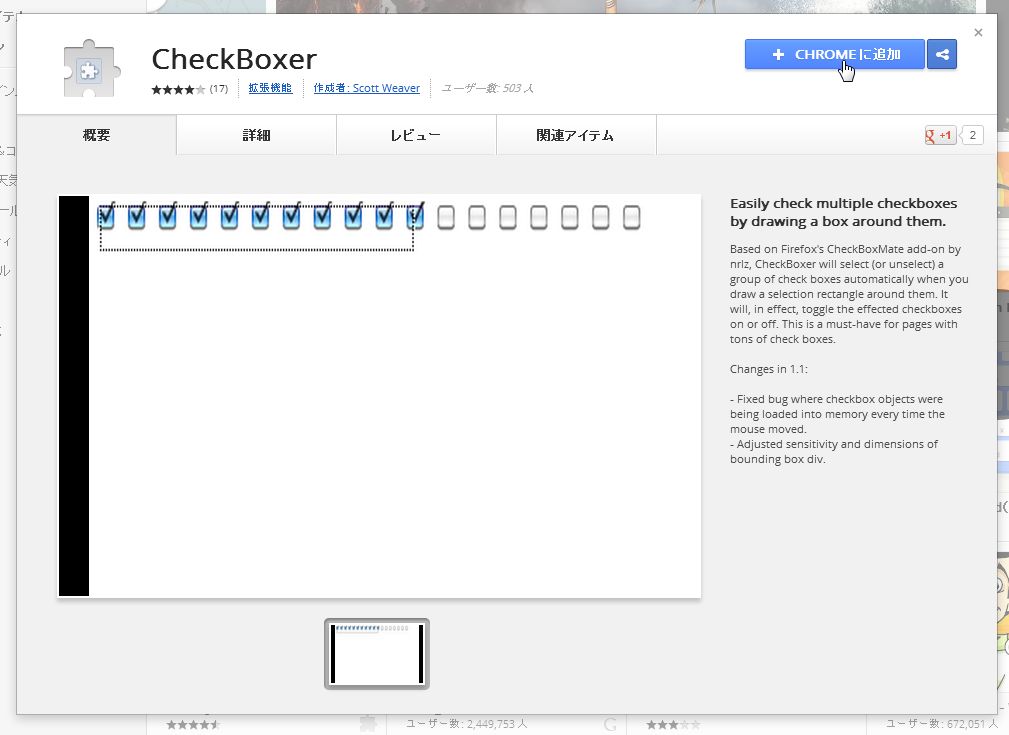Open author link Scott Weaver
1009x735 pixels.
pos(367,88)
